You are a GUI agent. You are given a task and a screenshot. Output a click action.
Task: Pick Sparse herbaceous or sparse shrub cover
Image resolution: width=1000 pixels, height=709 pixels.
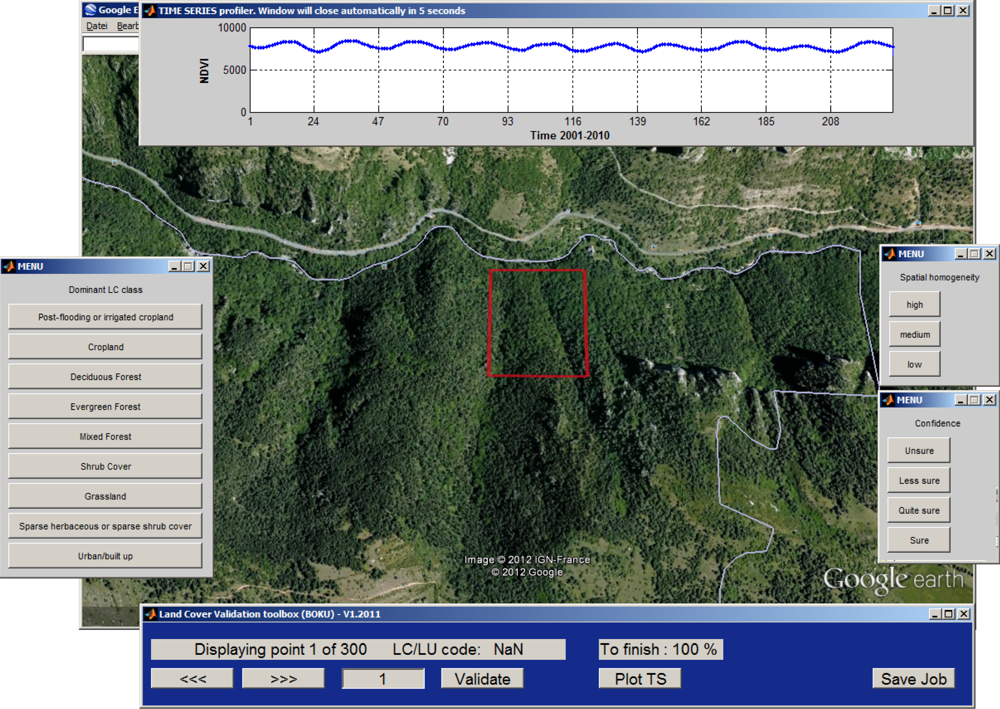pos(105,526)
